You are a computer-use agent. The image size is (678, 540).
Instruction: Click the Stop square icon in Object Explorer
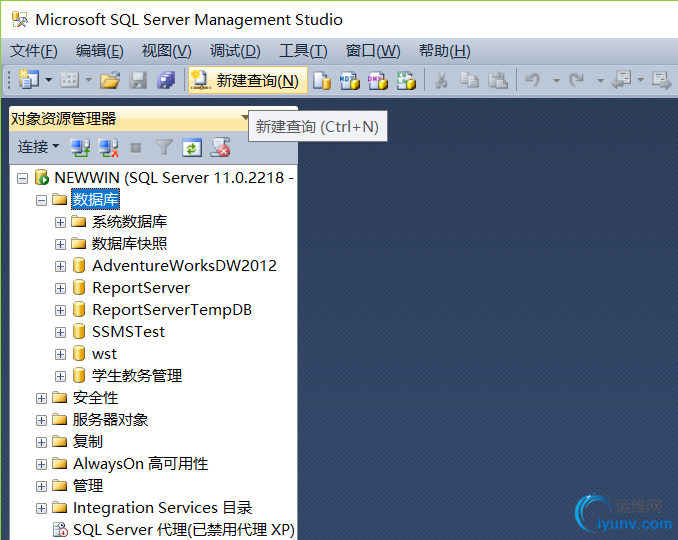coord(136,148)
